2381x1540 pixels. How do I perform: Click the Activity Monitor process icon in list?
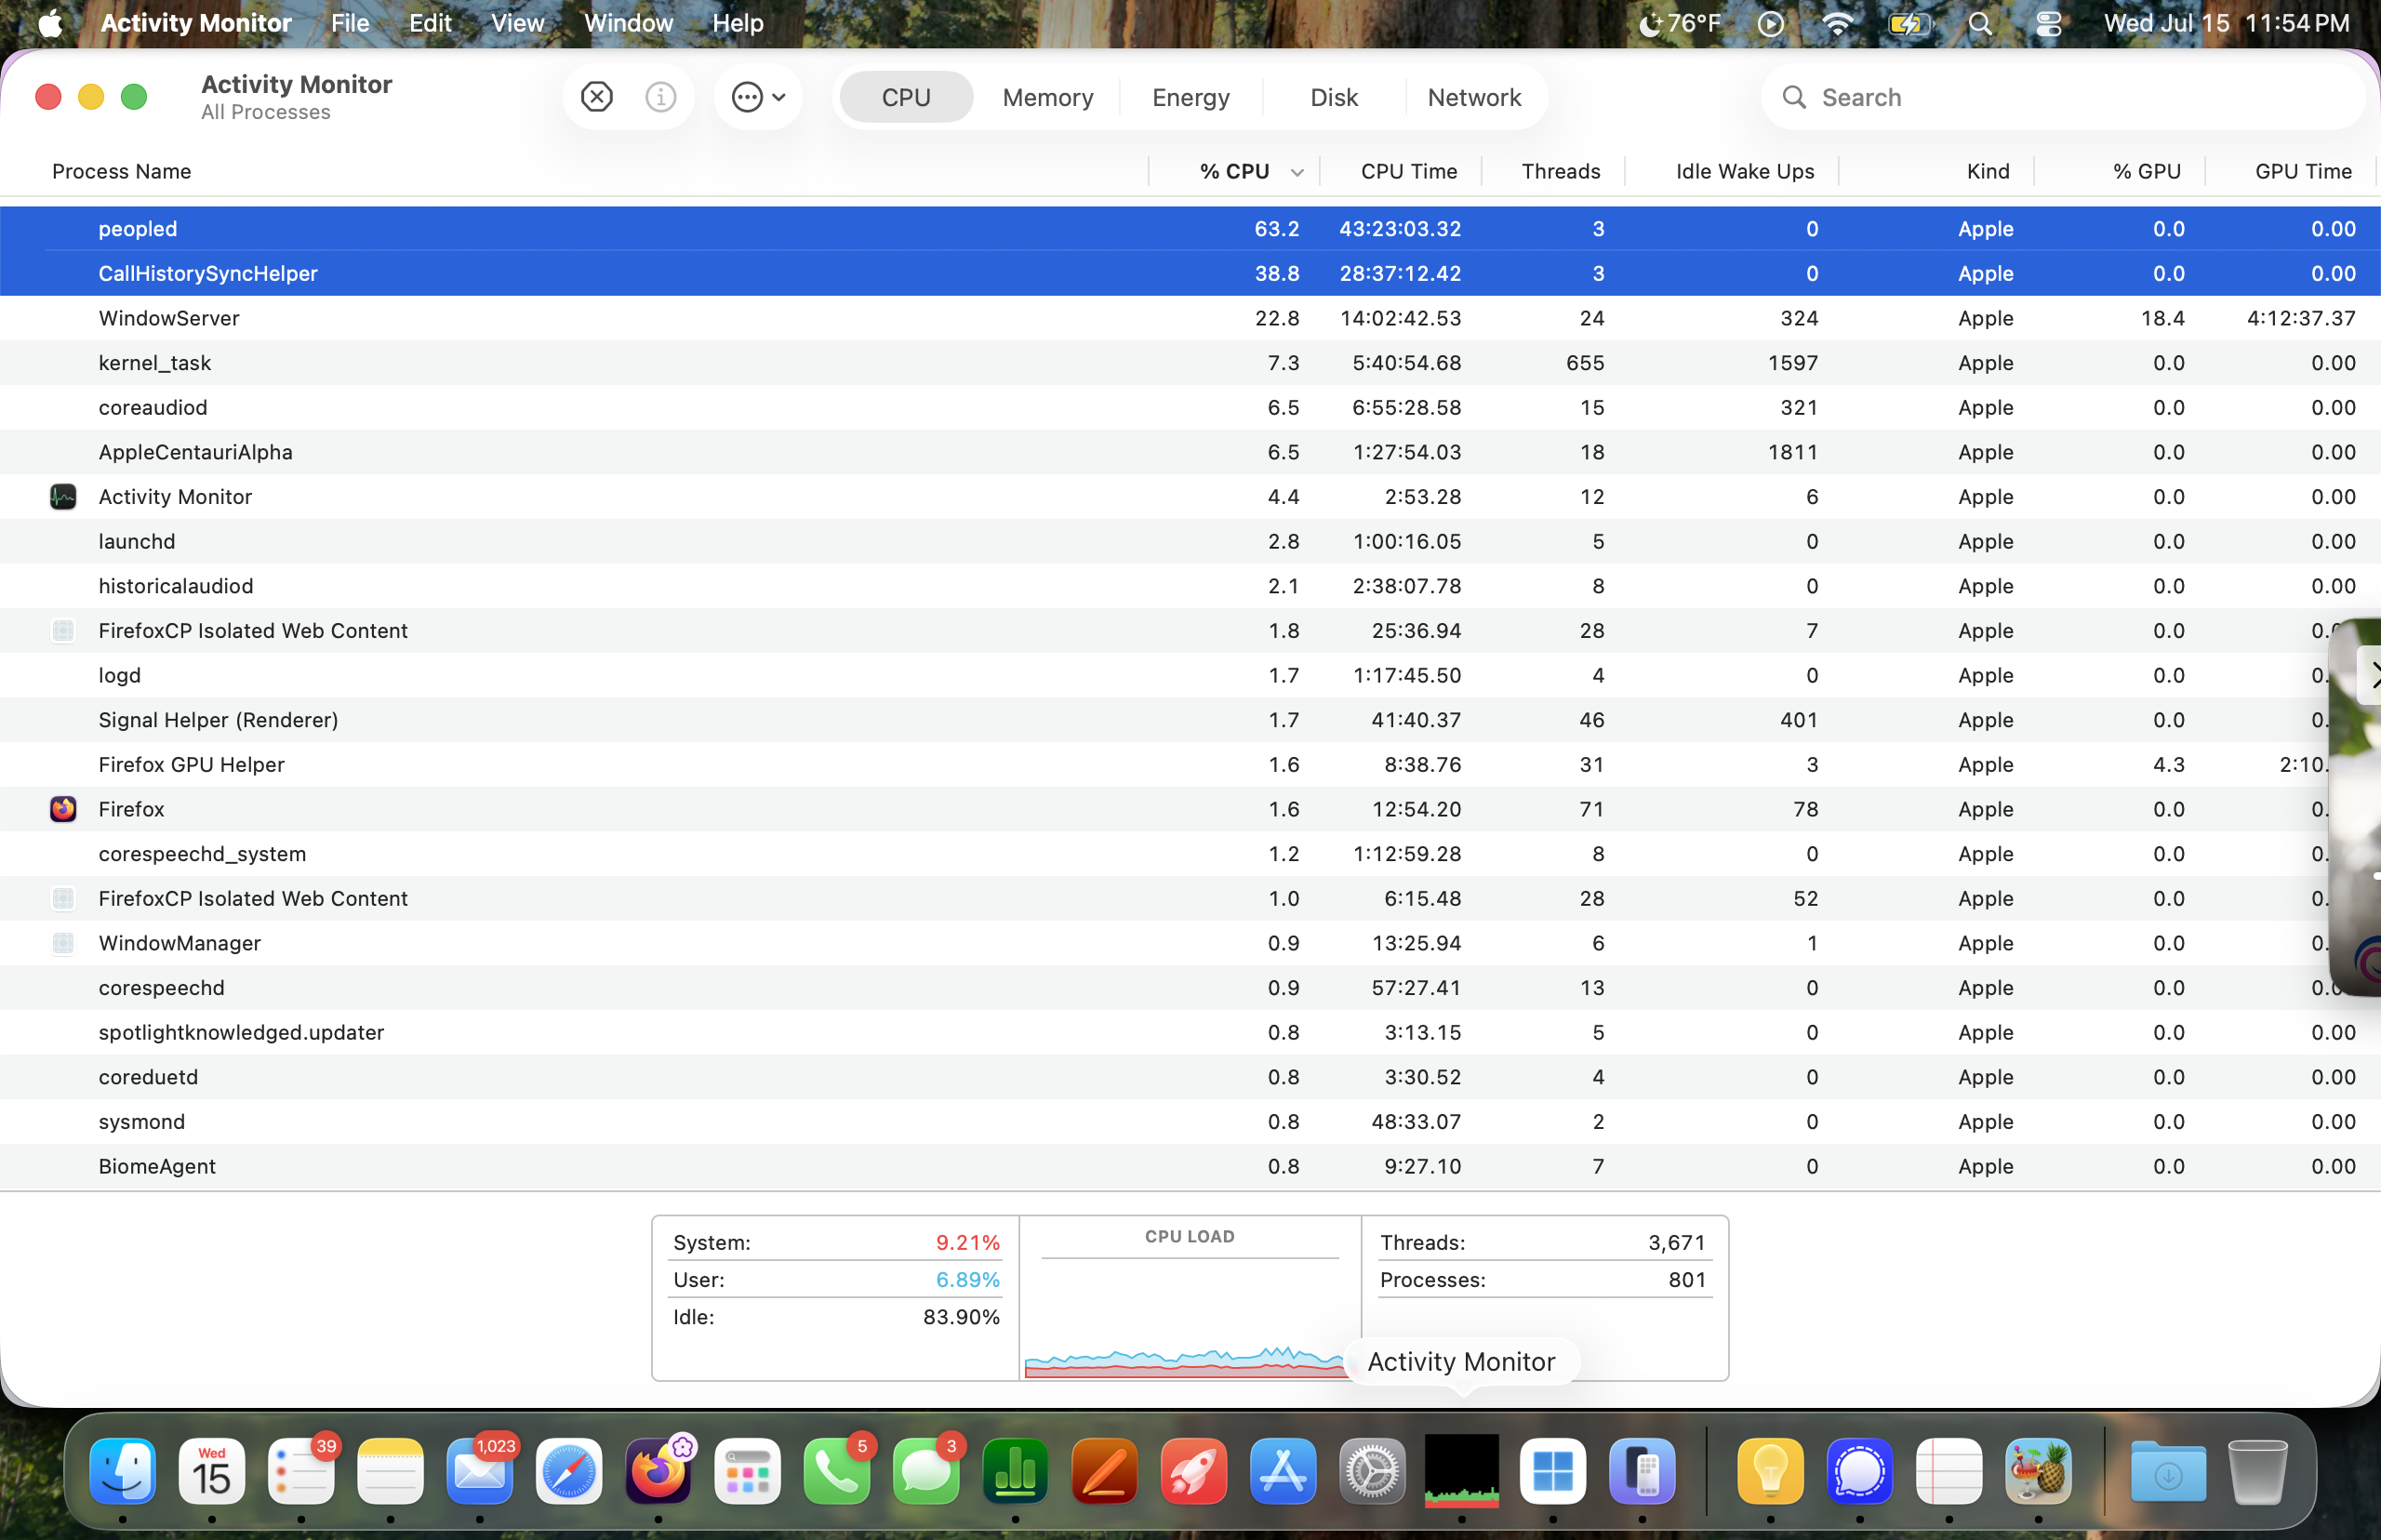click(63, 497)
